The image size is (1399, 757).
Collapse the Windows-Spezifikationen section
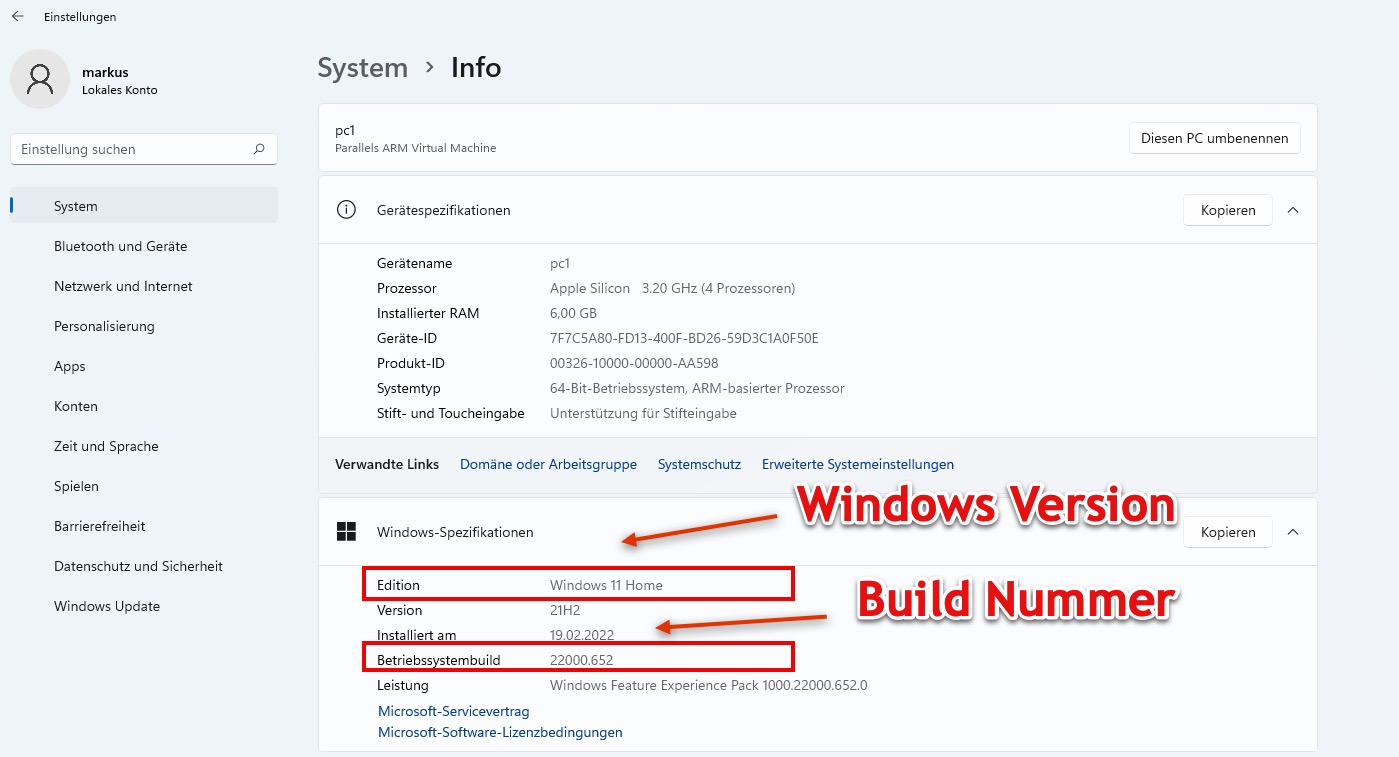point(1293,532)
